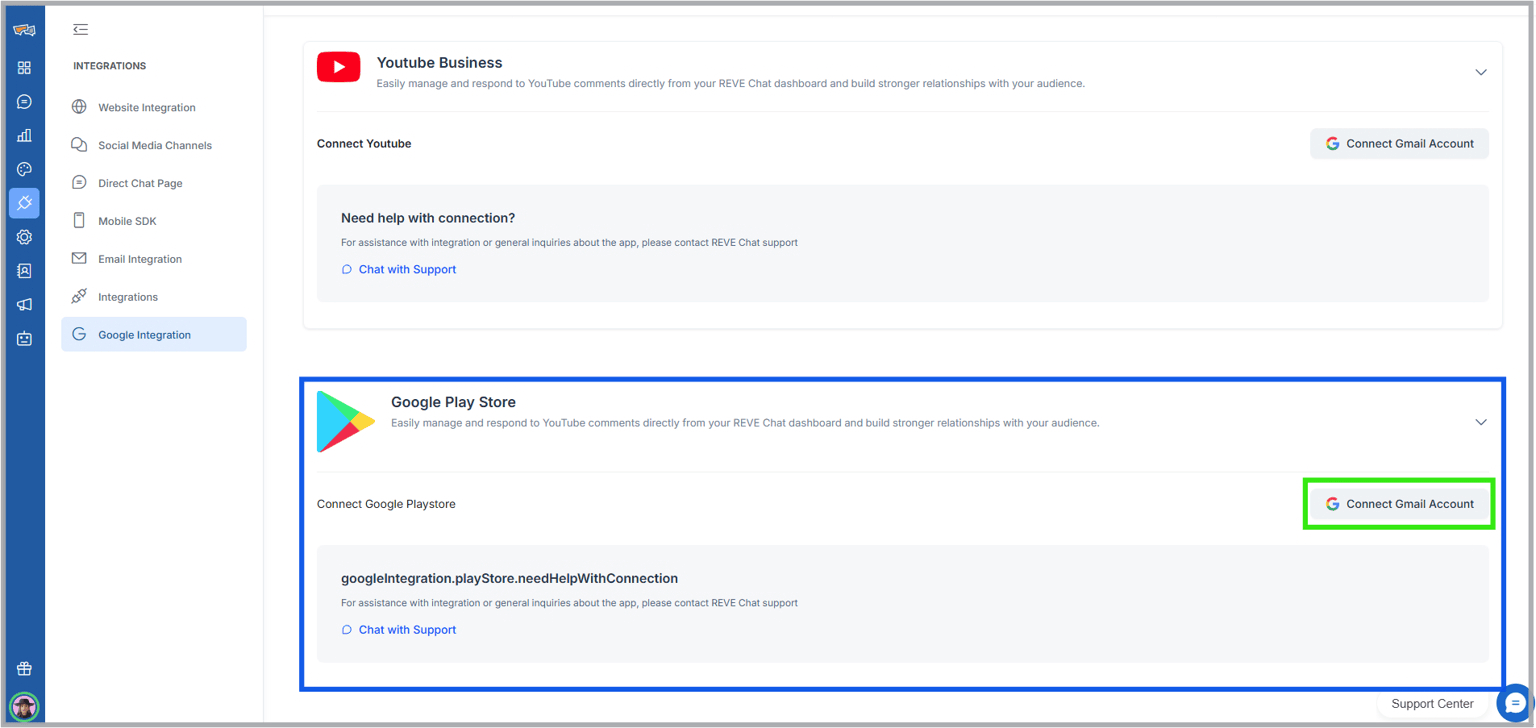
Task: Select Website Integration menu item
Action: click(146, 107)
